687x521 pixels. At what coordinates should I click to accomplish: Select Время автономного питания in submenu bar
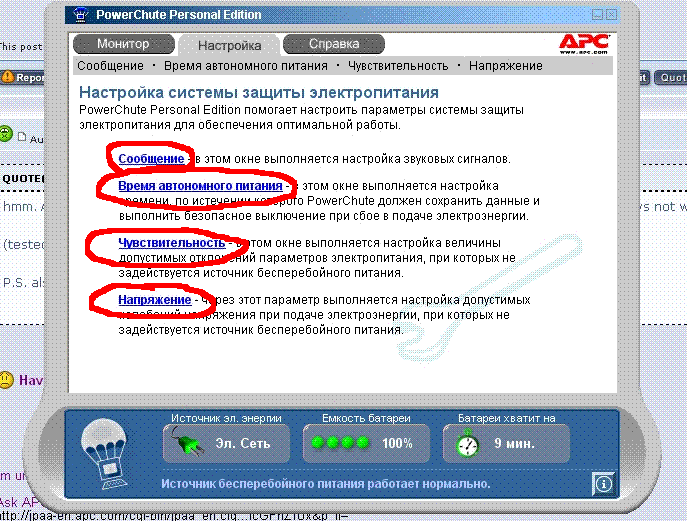[x=246, y=66]
